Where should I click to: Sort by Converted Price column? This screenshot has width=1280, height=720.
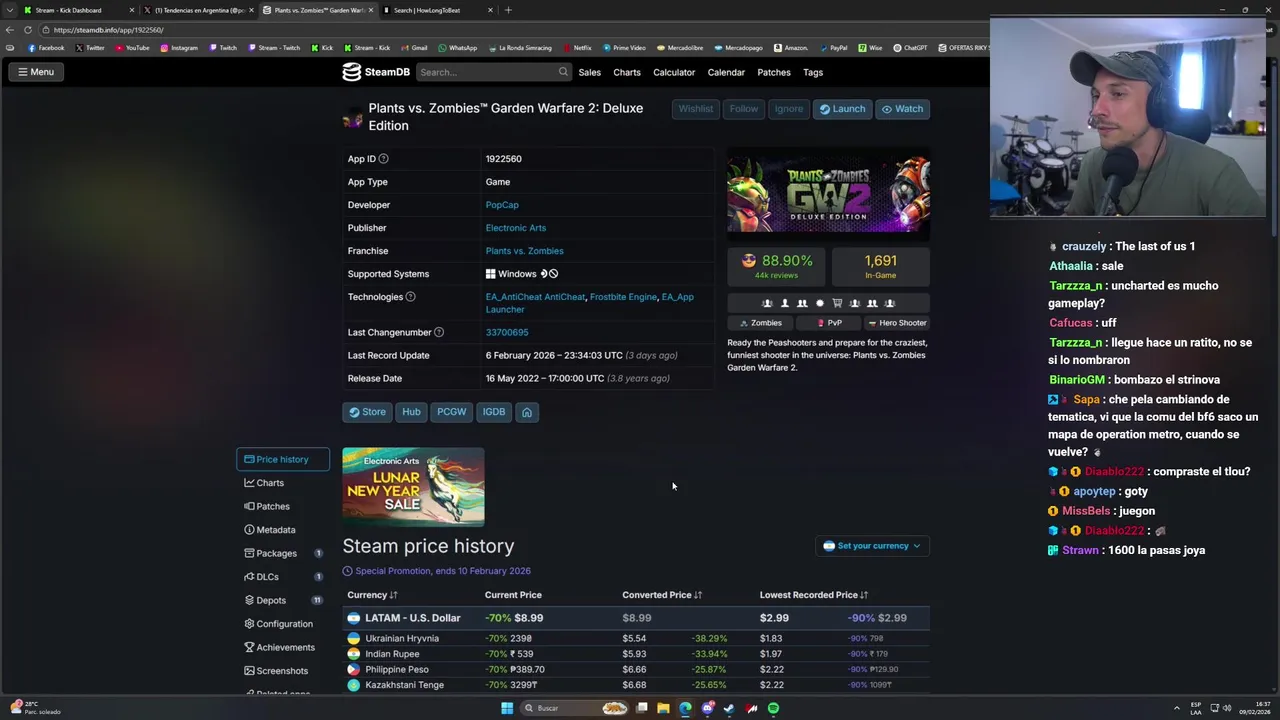coord(662,595)
